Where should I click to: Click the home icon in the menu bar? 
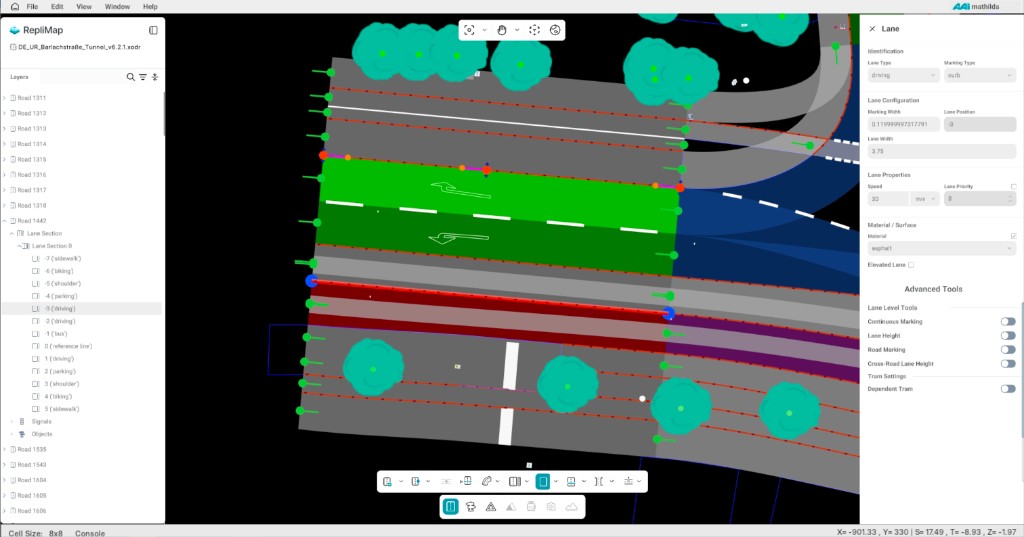click(x=14, y=7)
